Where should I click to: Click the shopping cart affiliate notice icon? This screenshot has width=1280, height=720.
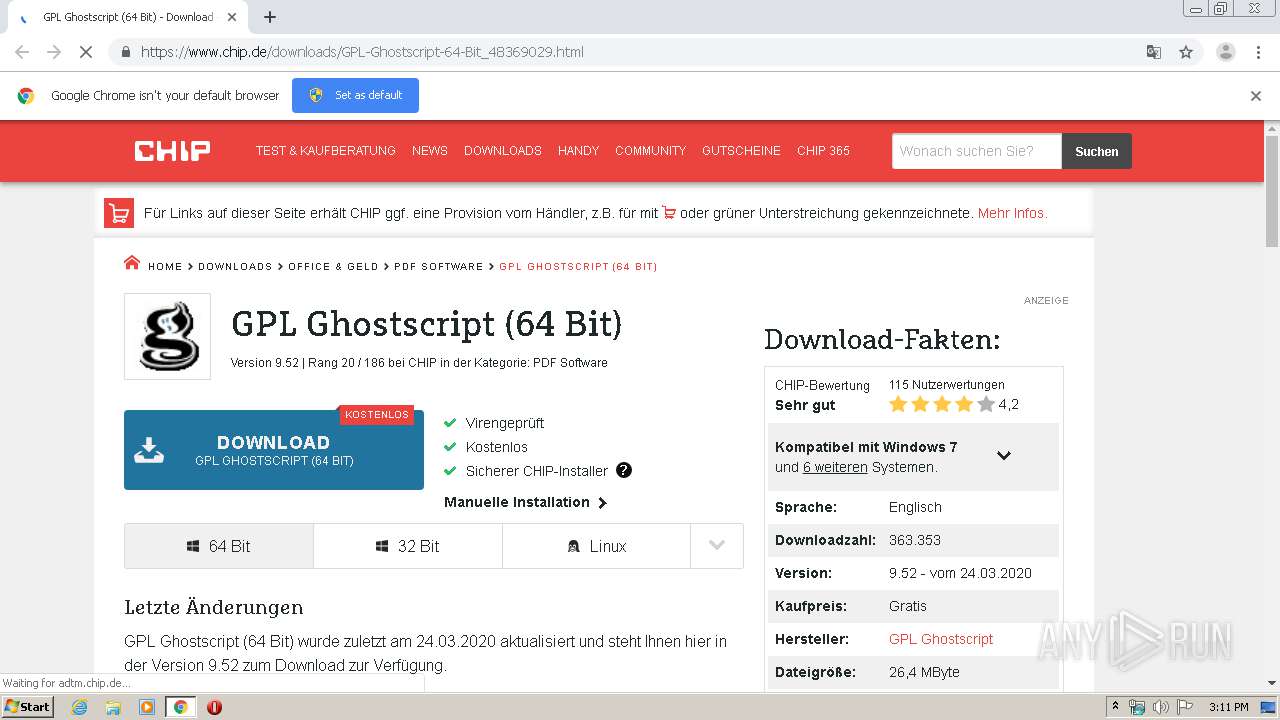click(x=119, y=213)
